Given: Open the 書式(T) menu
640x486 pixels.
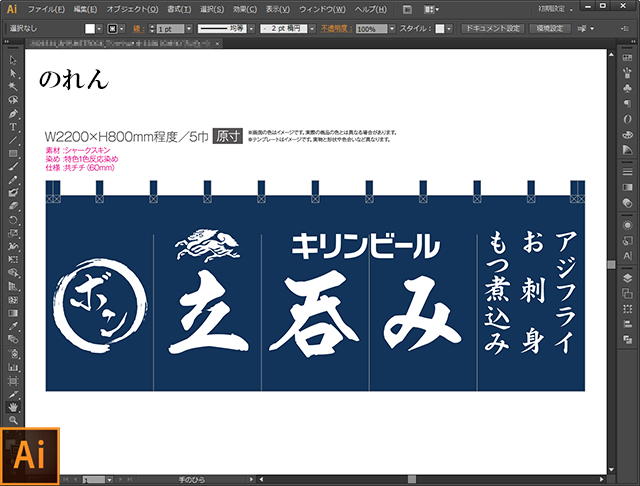Looking at the screenshot, I should 179,9.
